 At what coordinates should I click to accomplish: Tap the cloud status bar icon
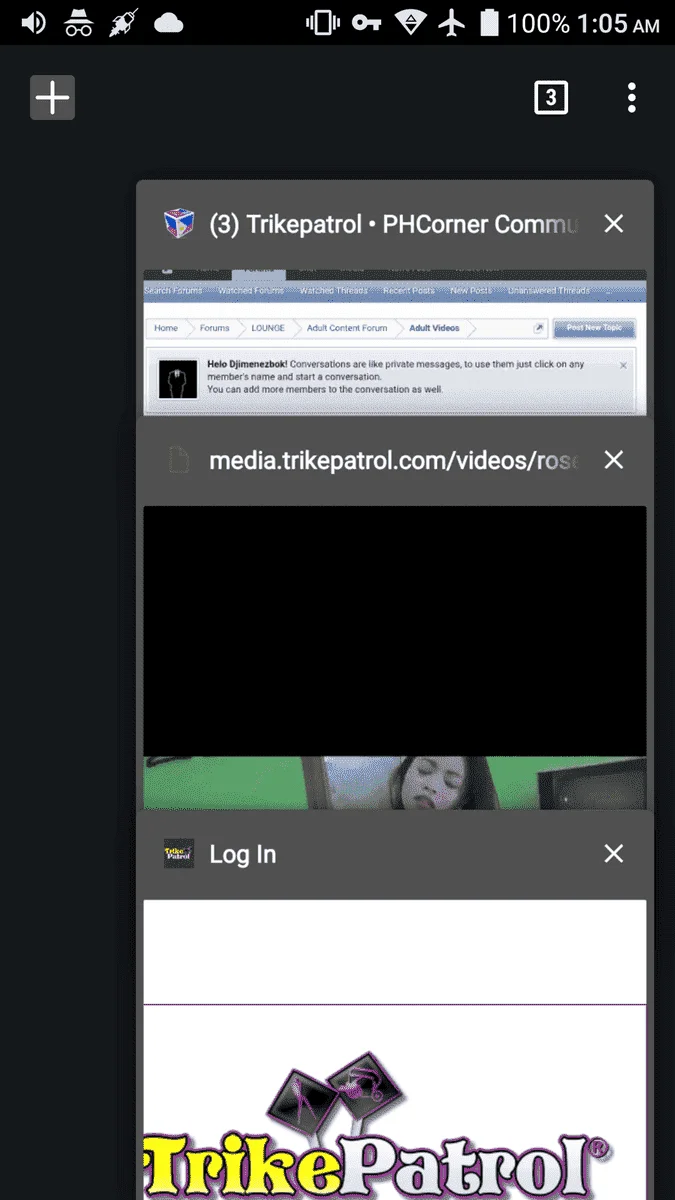tap(169, 22)
